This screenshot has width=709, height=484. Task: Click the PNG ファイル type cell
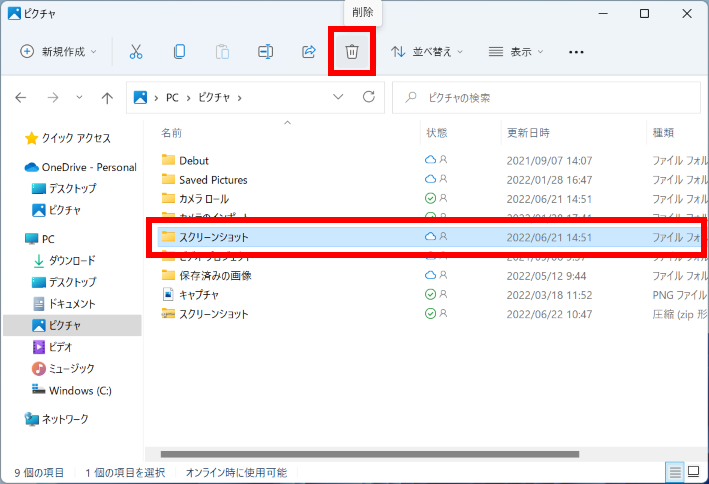point(679,295)
